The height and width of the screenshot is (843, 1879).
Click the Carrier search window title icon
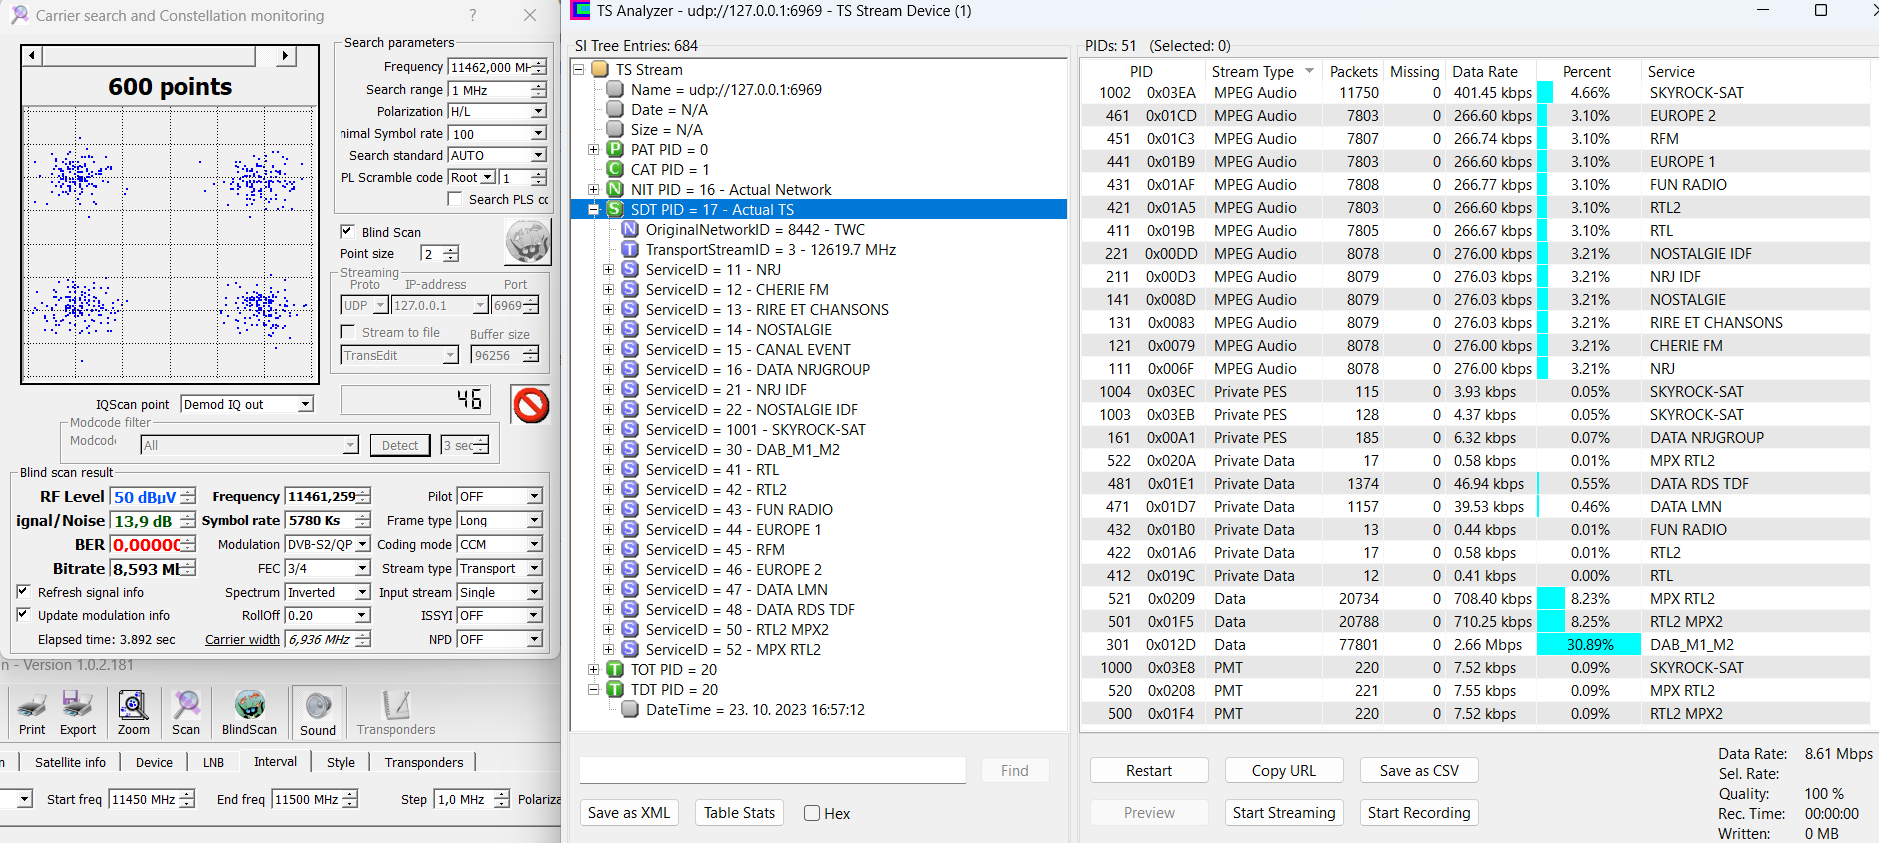coord(19,15)
